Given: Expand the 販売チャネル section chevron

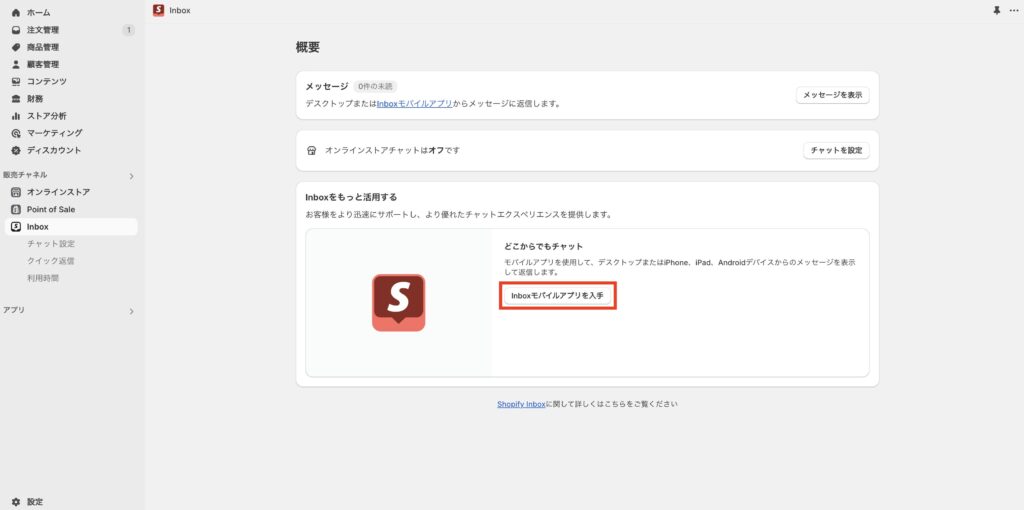Looking at the screenshot, I should coord(131,176).
